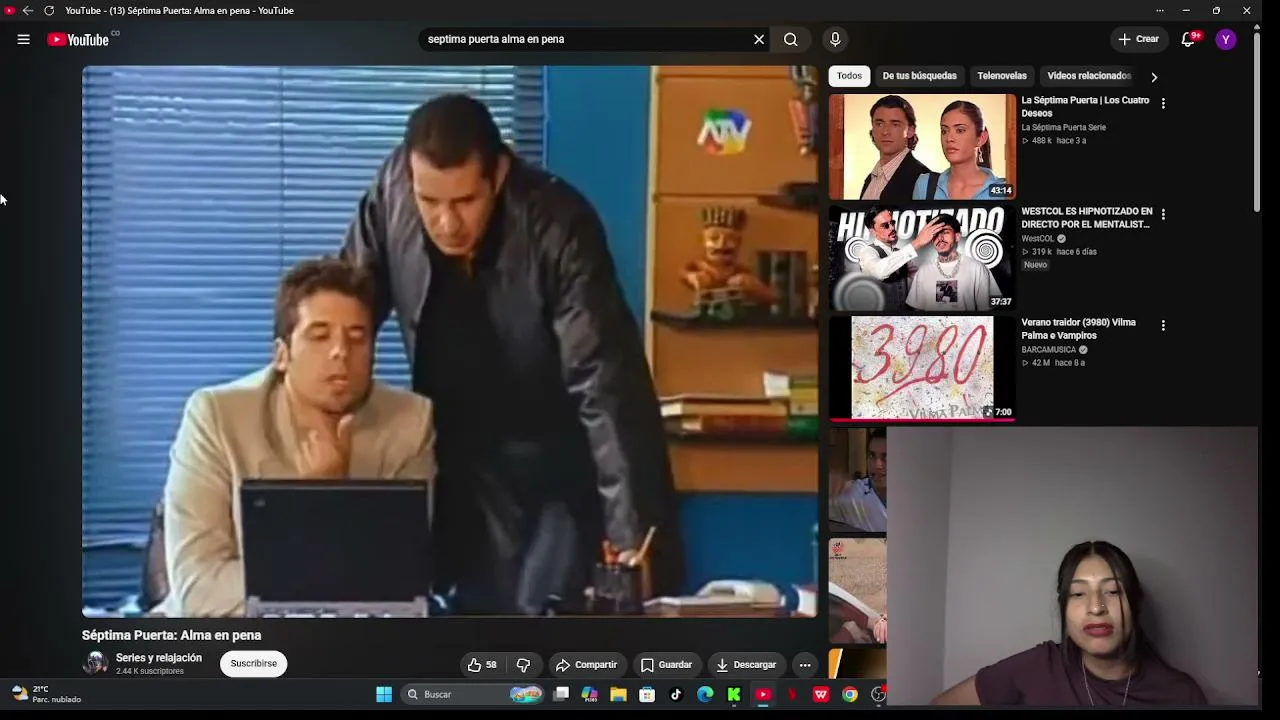
Task: Reload the page
Action: tap(49, 11)
